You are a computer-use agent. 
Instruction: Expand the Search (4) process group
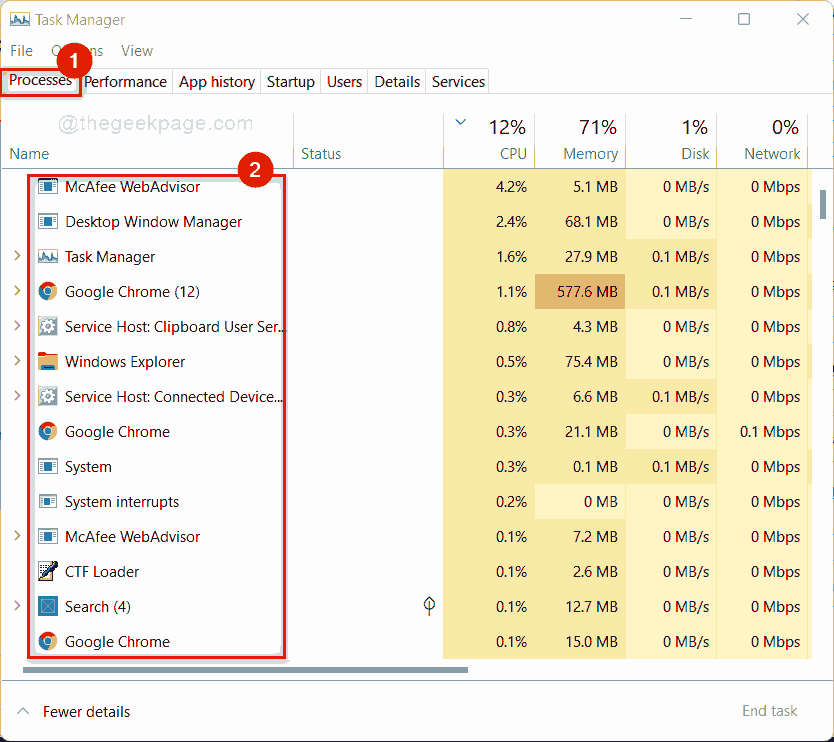point(16,606)
